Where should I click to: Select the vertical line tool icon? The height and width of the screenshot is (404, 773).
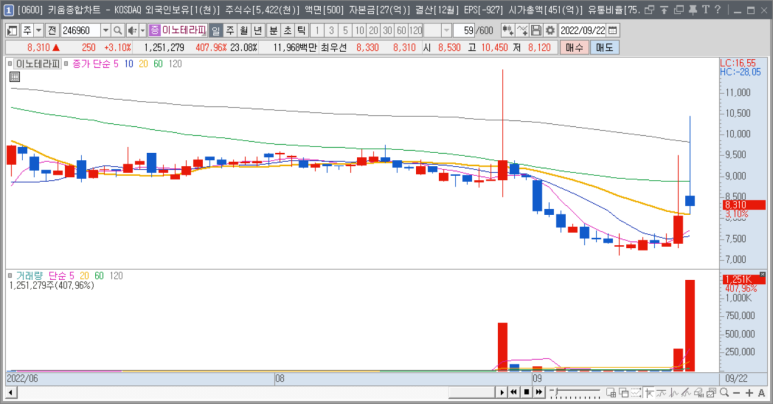(x=674, y=393)
